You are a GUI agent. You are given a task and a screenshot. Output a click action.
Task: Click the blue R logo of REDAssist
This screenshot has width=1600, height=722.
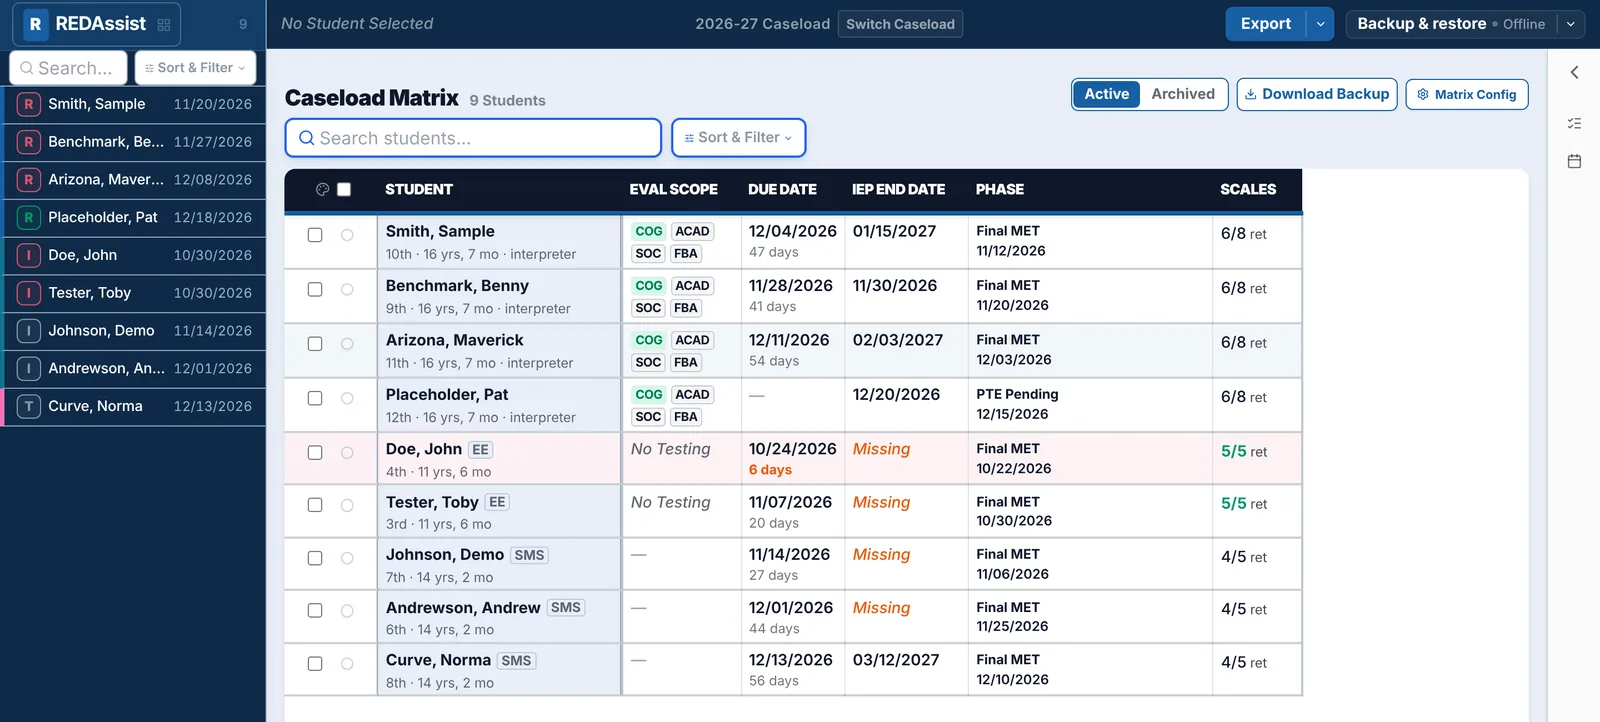(35, 24)
